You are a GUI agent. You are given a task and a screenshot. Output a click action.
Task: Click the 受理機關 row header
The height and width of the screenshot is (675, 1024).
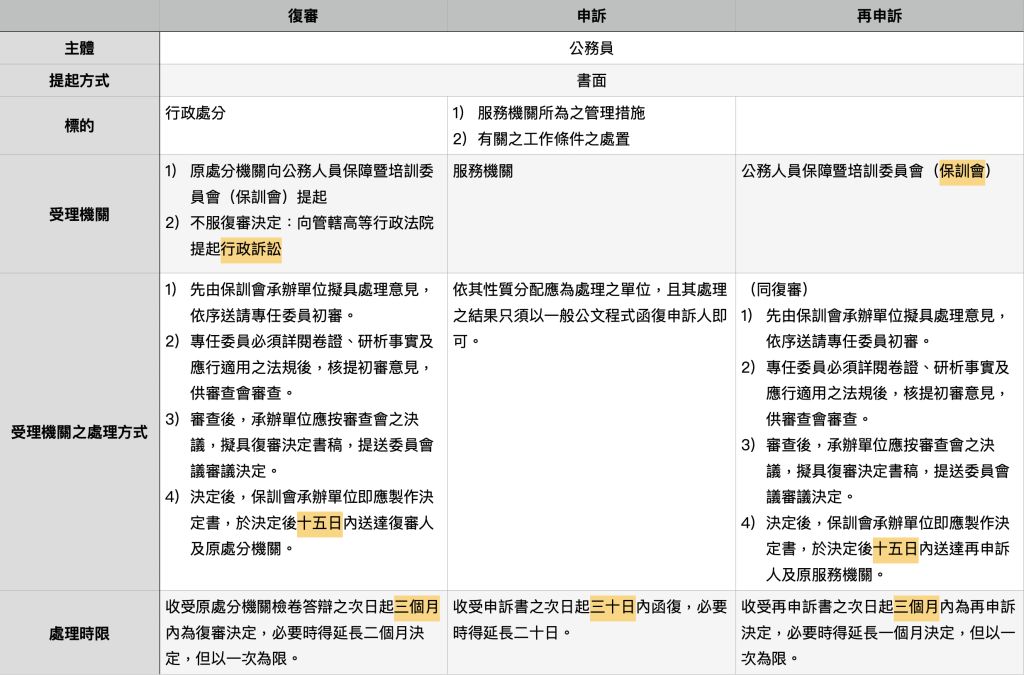tap(80, 214)
